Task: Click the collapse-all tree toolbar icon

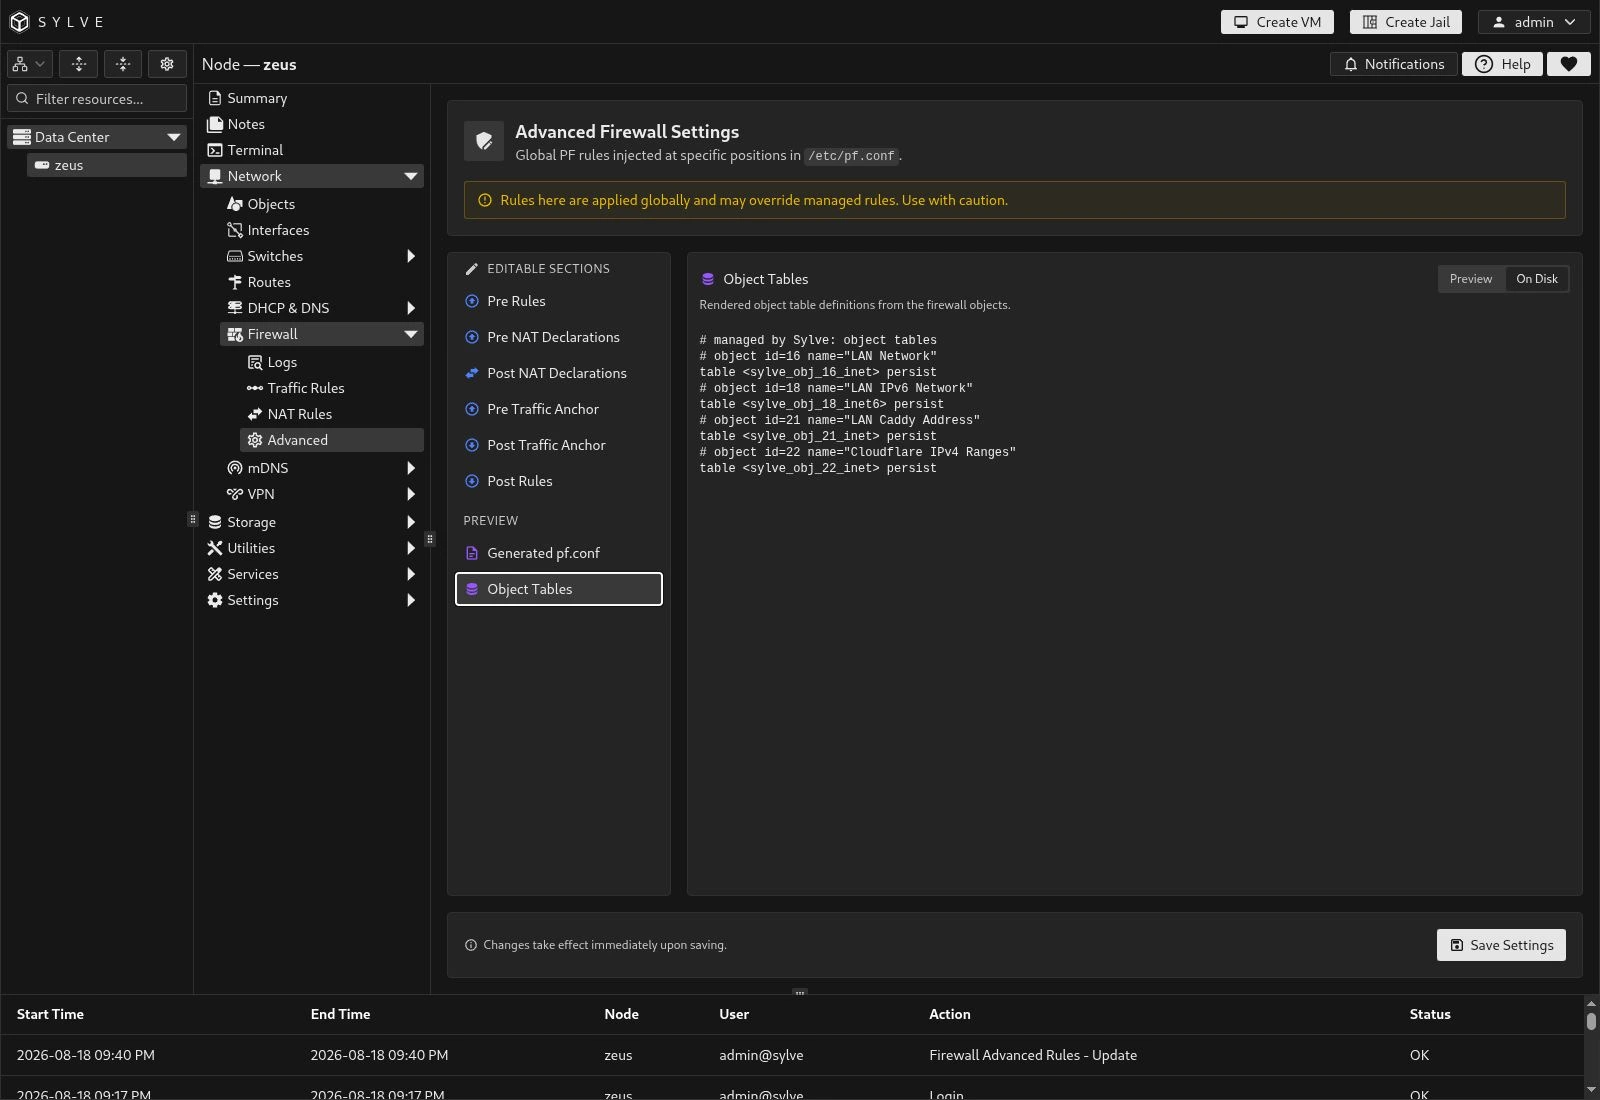Action: pos(123,64)
